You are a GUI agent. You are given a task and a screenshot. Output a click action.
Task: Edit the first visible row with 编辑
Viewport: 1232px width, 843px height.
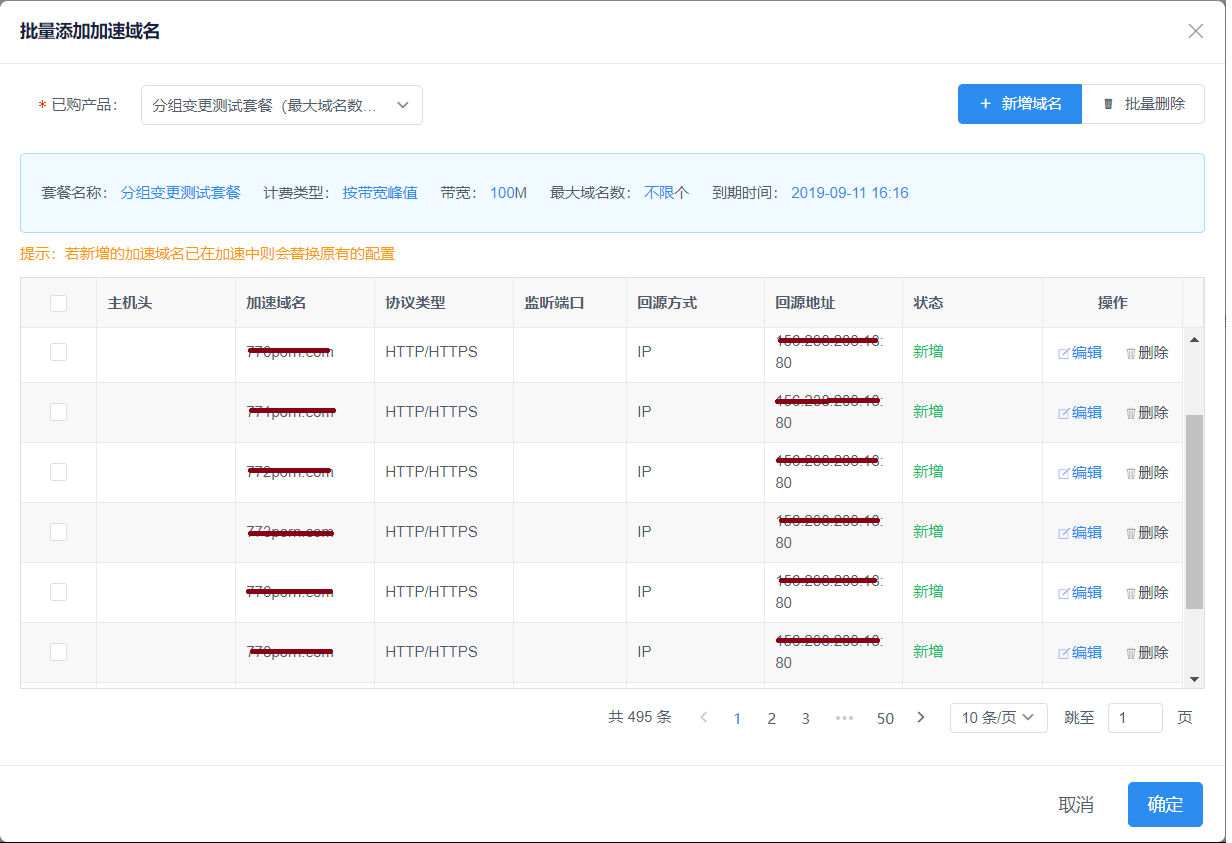[1080, 353]
